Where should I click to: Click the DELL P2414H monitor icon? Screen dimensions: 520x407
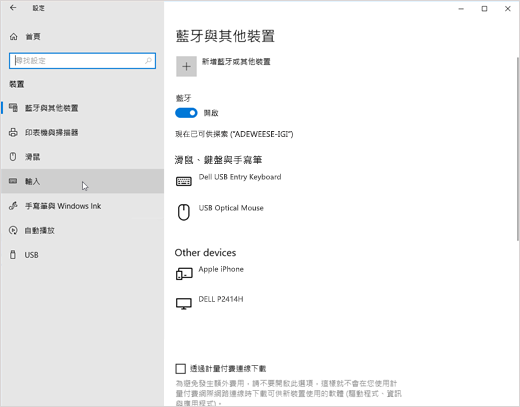pos(184,304)
